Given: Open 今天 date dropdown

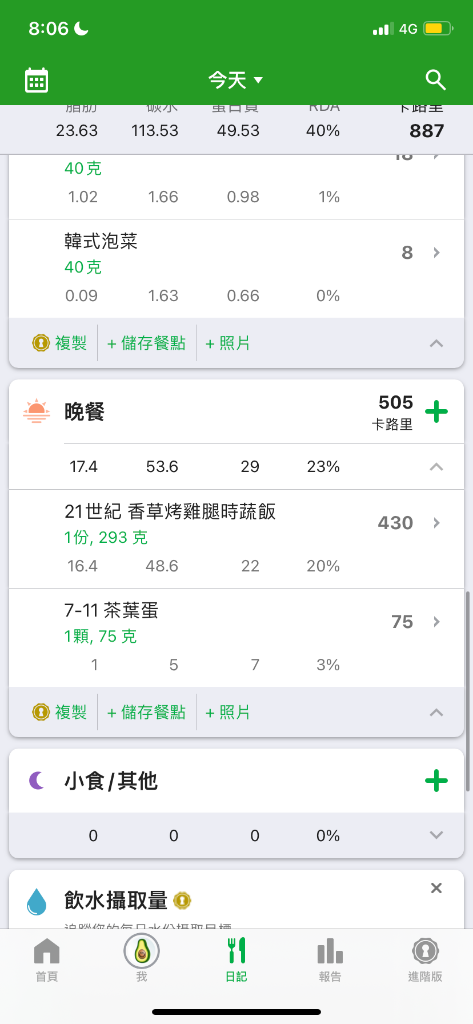Looking at the screenshot, I should coord(236,80).
